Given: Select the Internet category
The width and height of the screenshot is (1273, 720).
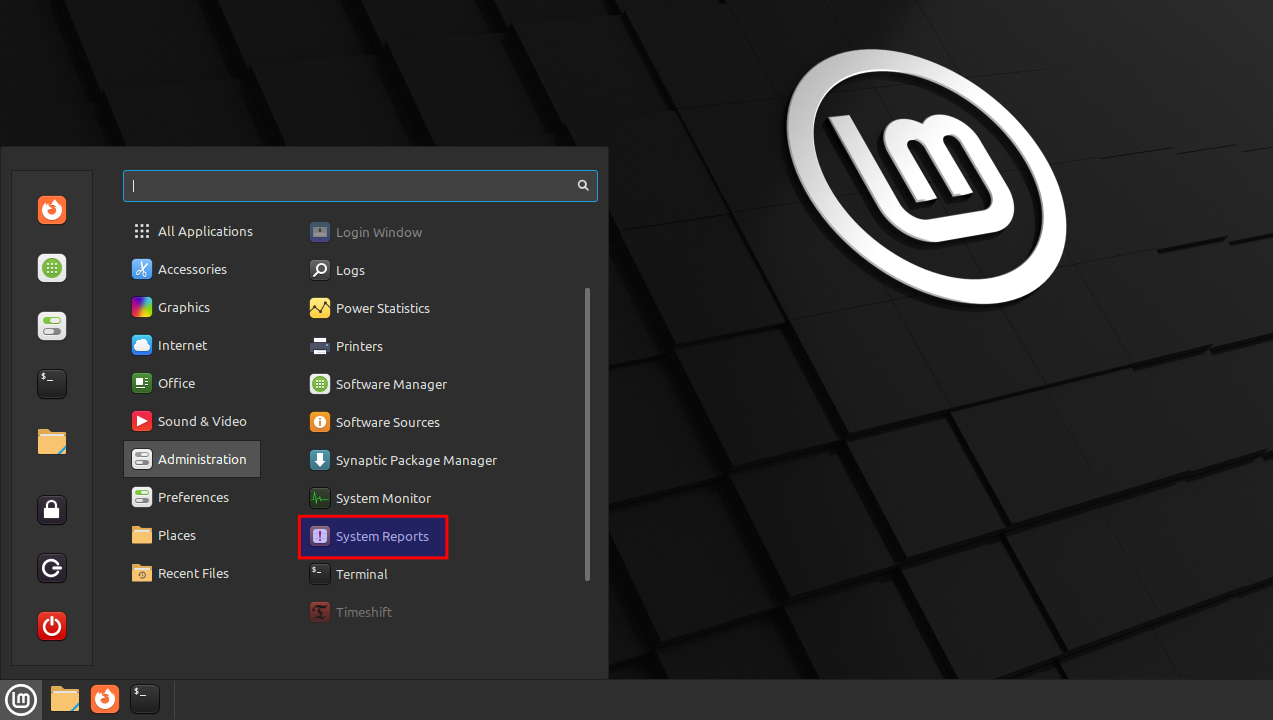Looking at the screenshot, I should [192, 345].
